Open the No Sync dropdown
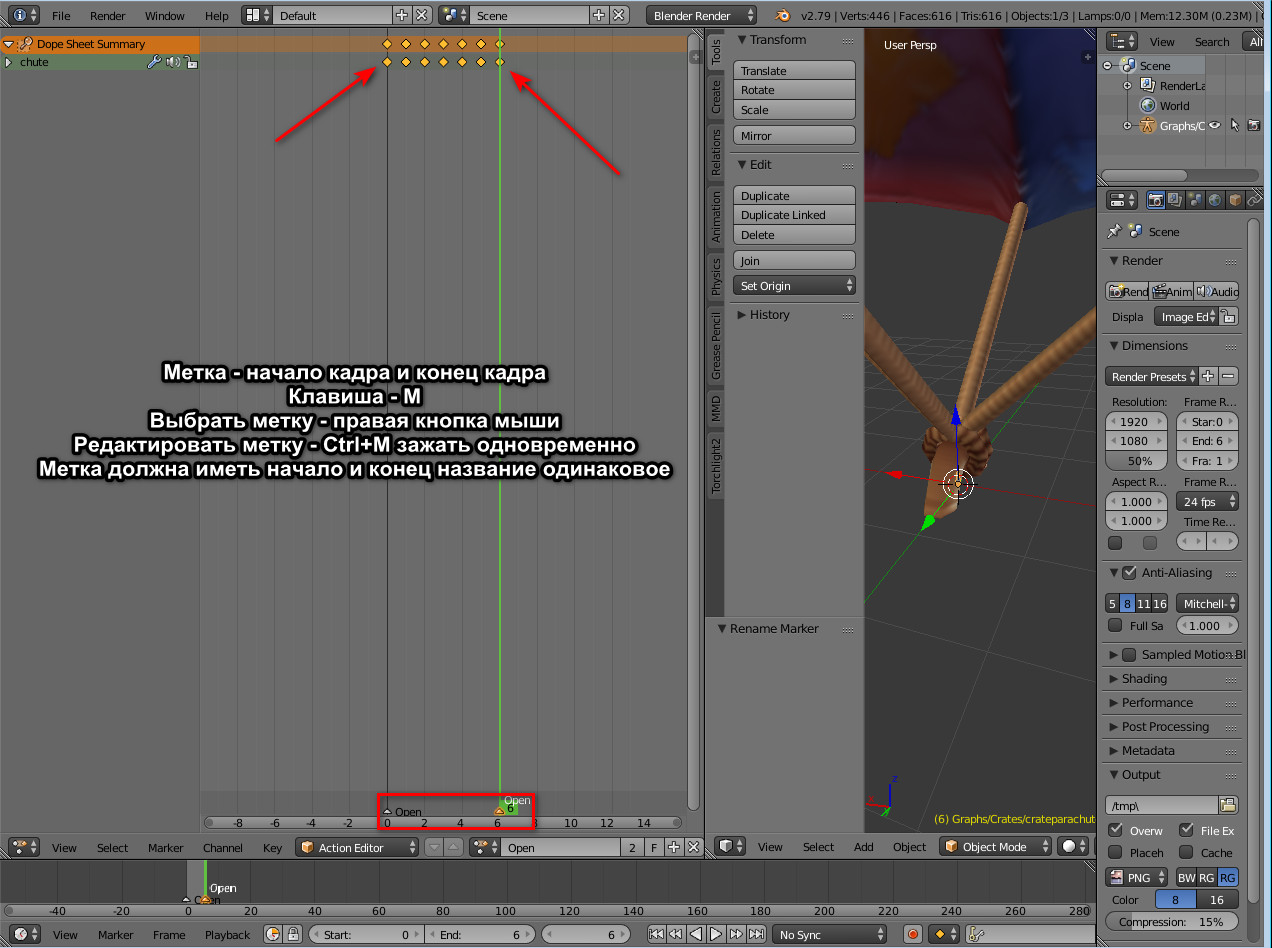 (x=829, y=934)
